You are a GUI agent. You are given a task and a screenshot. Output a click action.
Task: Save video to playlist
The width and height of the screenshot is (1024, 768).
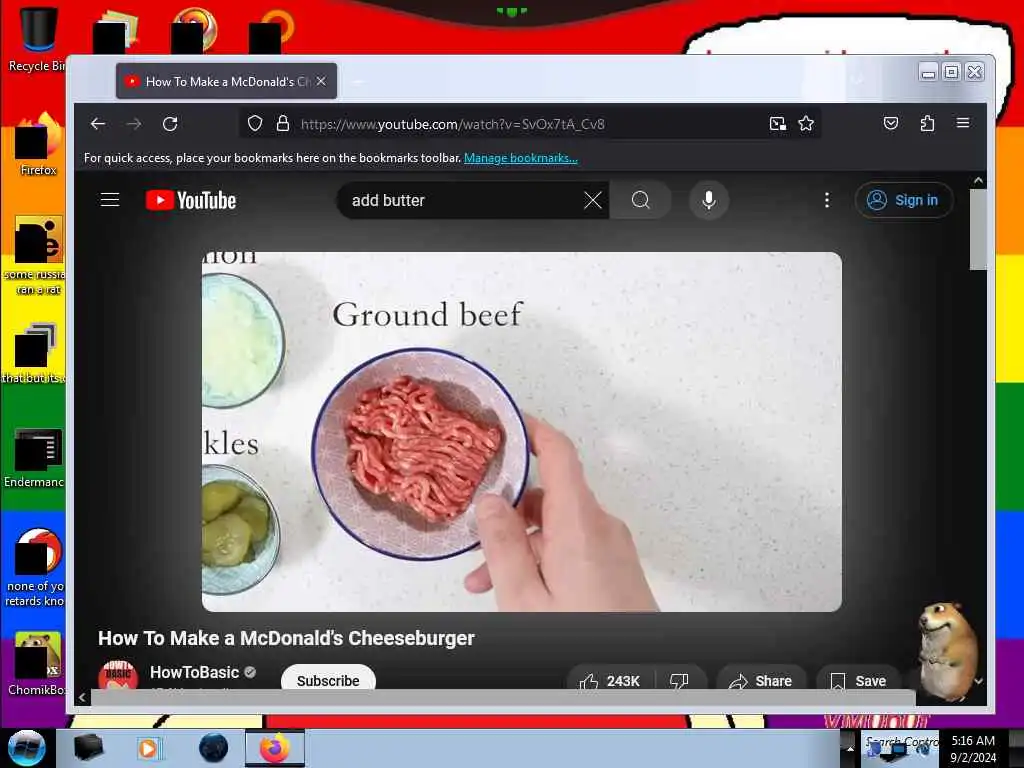pos(858,680)
